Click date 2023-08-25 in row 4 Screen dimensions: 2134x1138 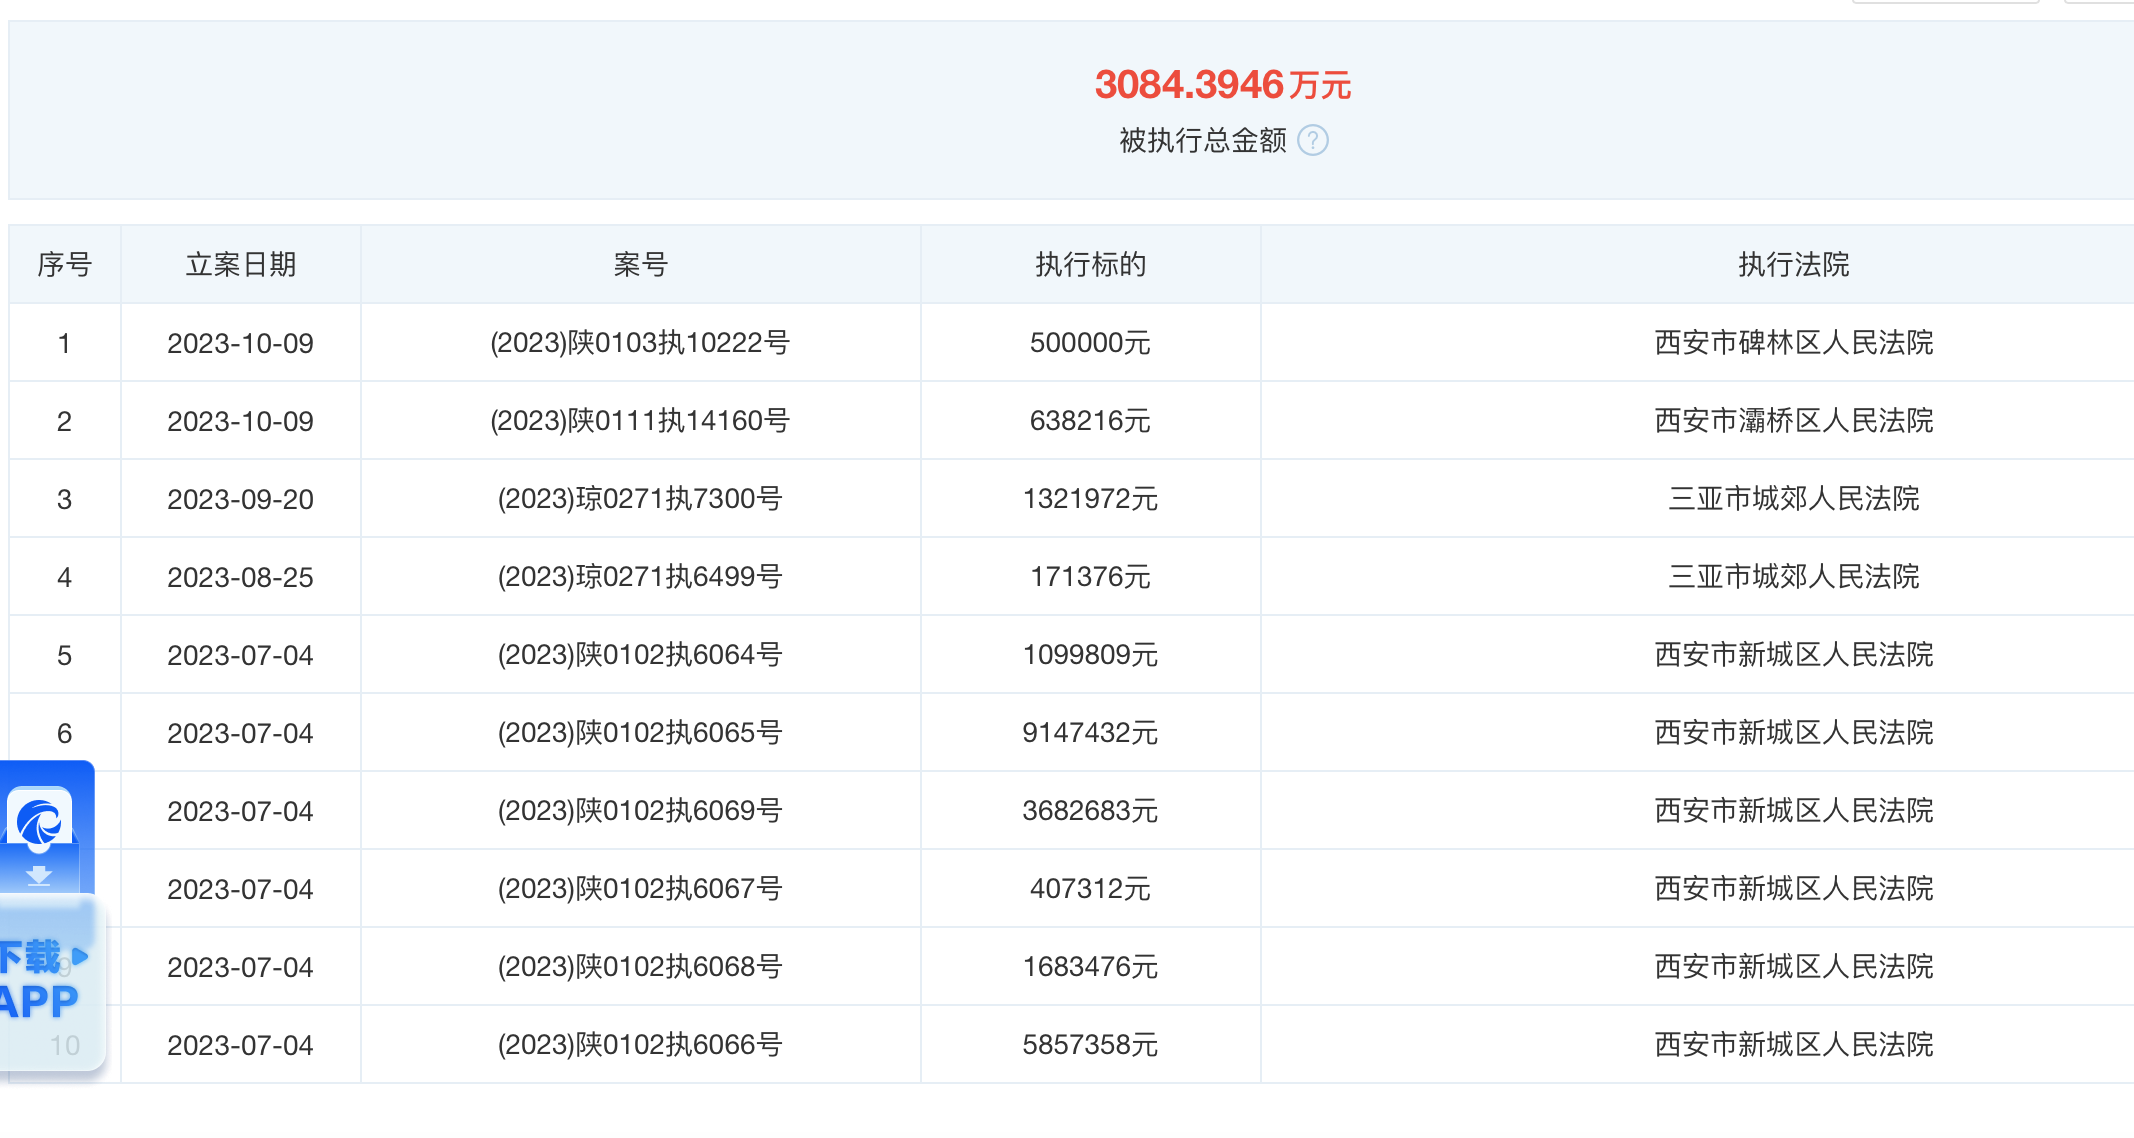240,577
